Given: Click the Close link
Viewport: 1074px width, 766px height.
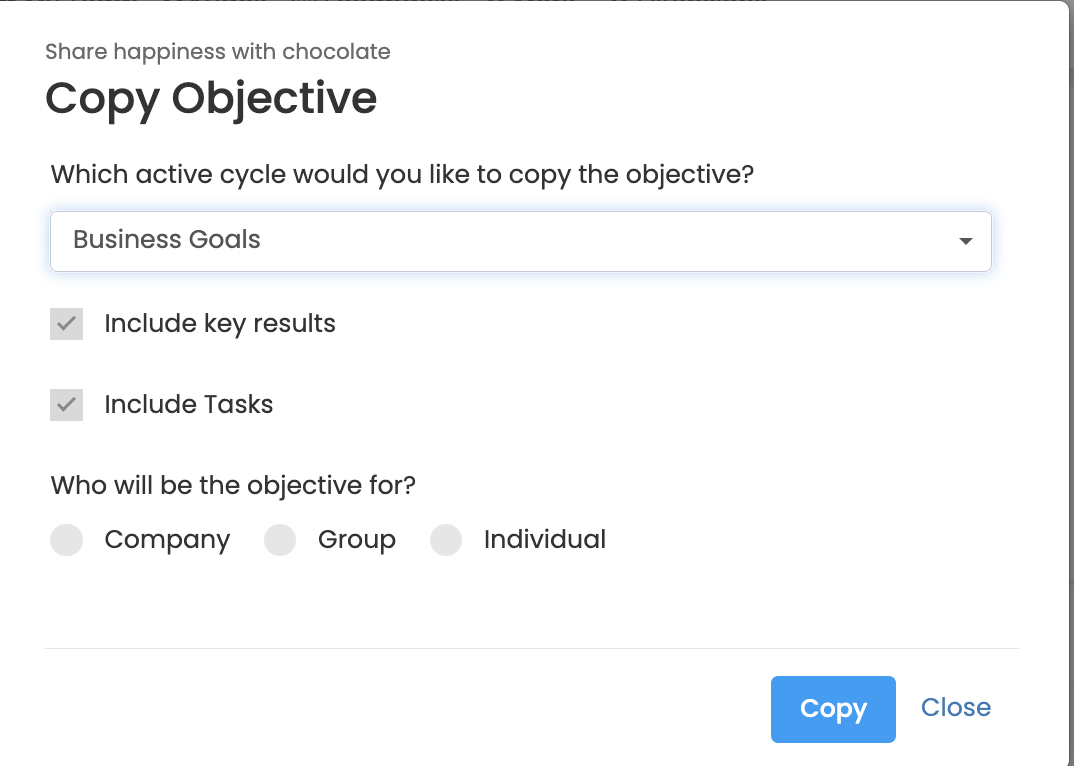Looking at the screenshot, I should [x=956, y=708].
